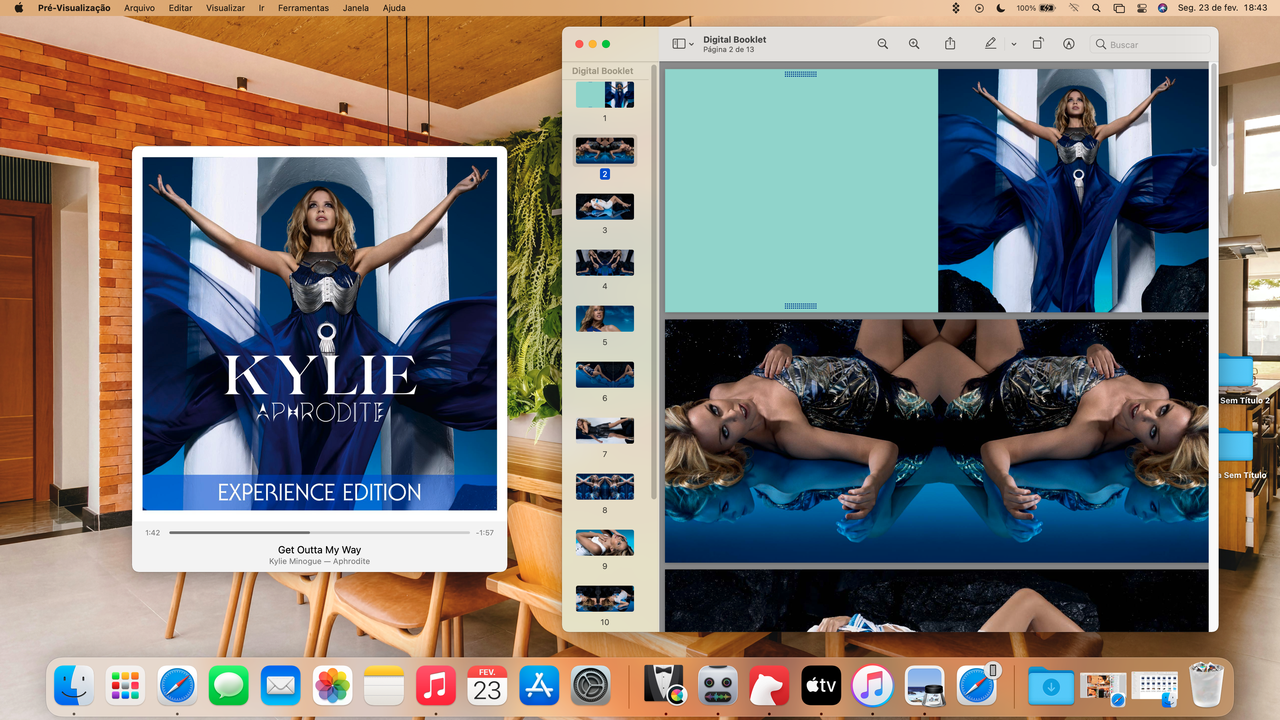Viewport: 1280px width, 720px height.
Task: Toggle Focus moon icon in menu bar
Action: (1001, 8)
